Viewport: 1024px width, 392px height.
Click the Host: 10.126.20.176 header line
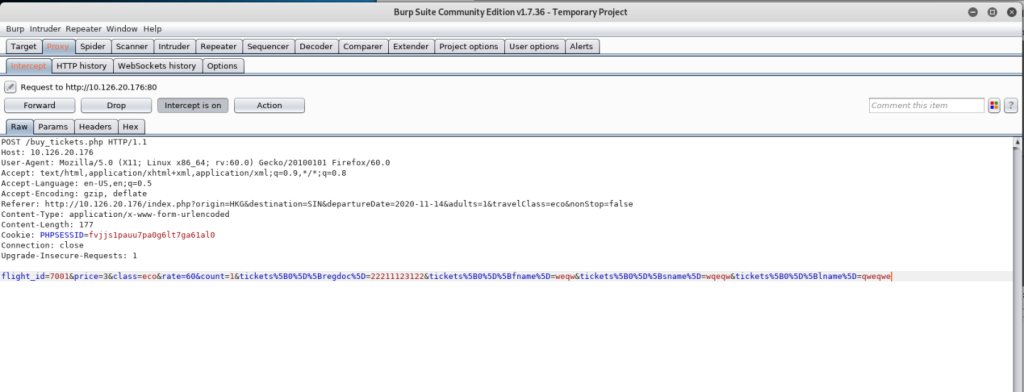(x=48, y=152)
